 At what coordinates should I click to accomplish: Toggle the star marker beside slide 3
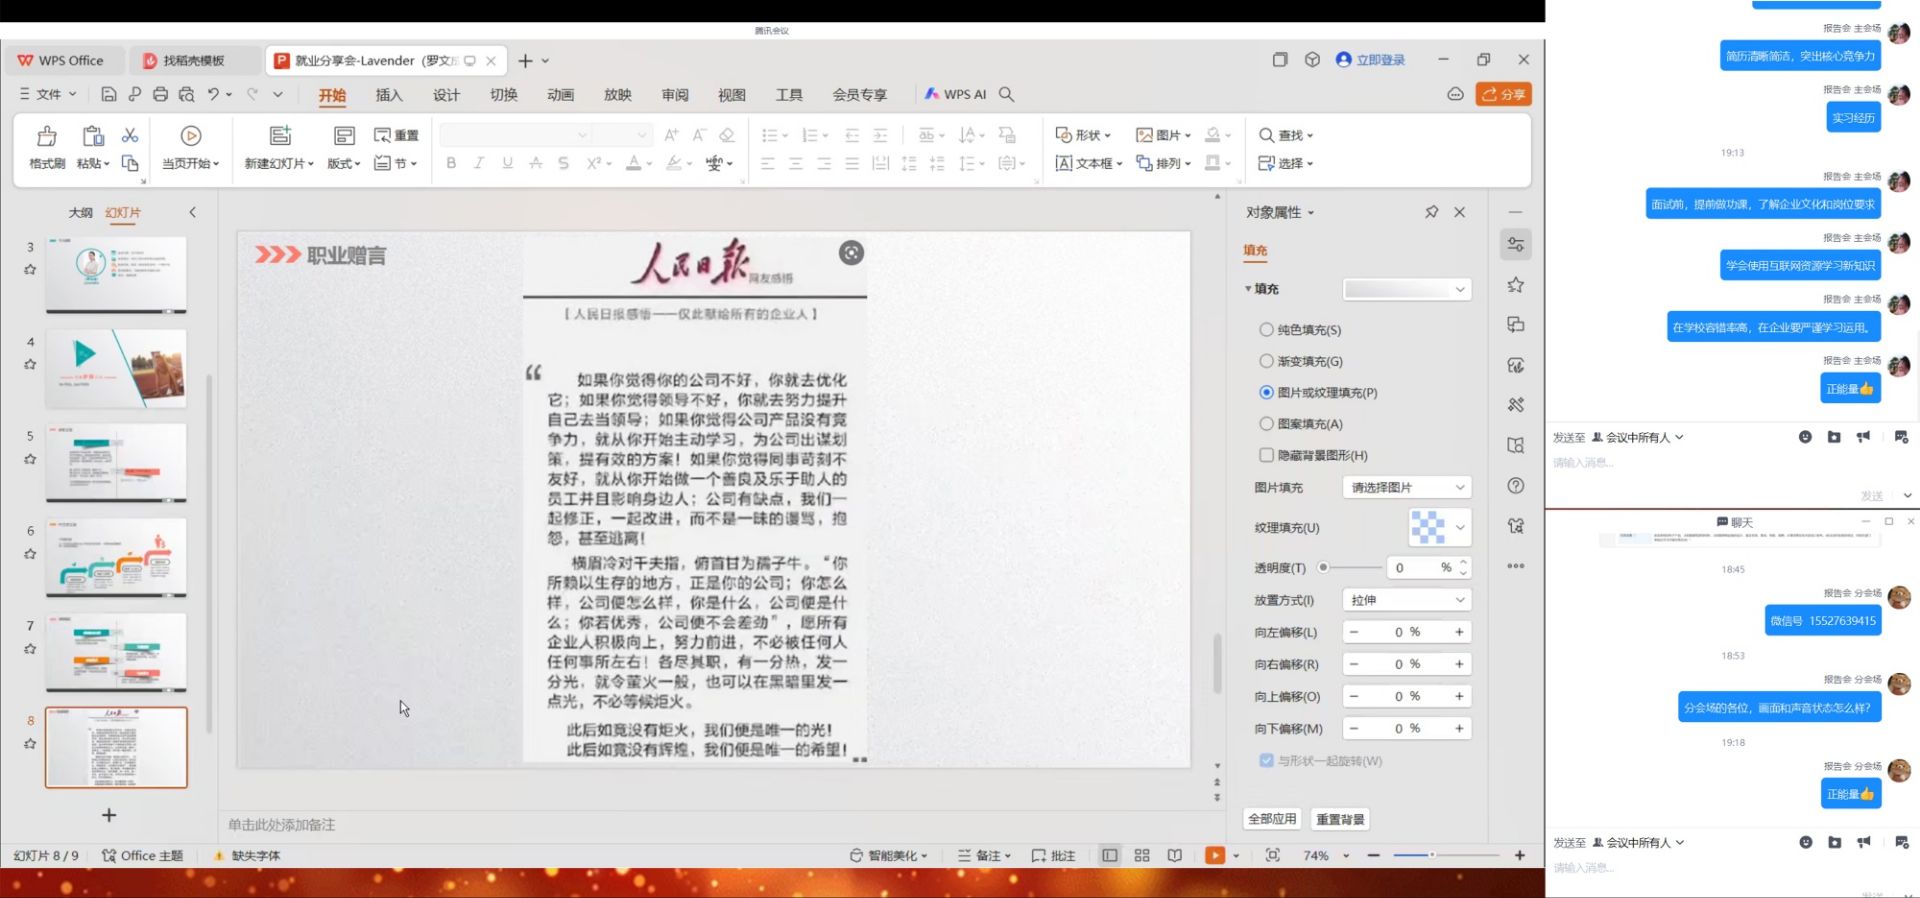coord(30,269)
